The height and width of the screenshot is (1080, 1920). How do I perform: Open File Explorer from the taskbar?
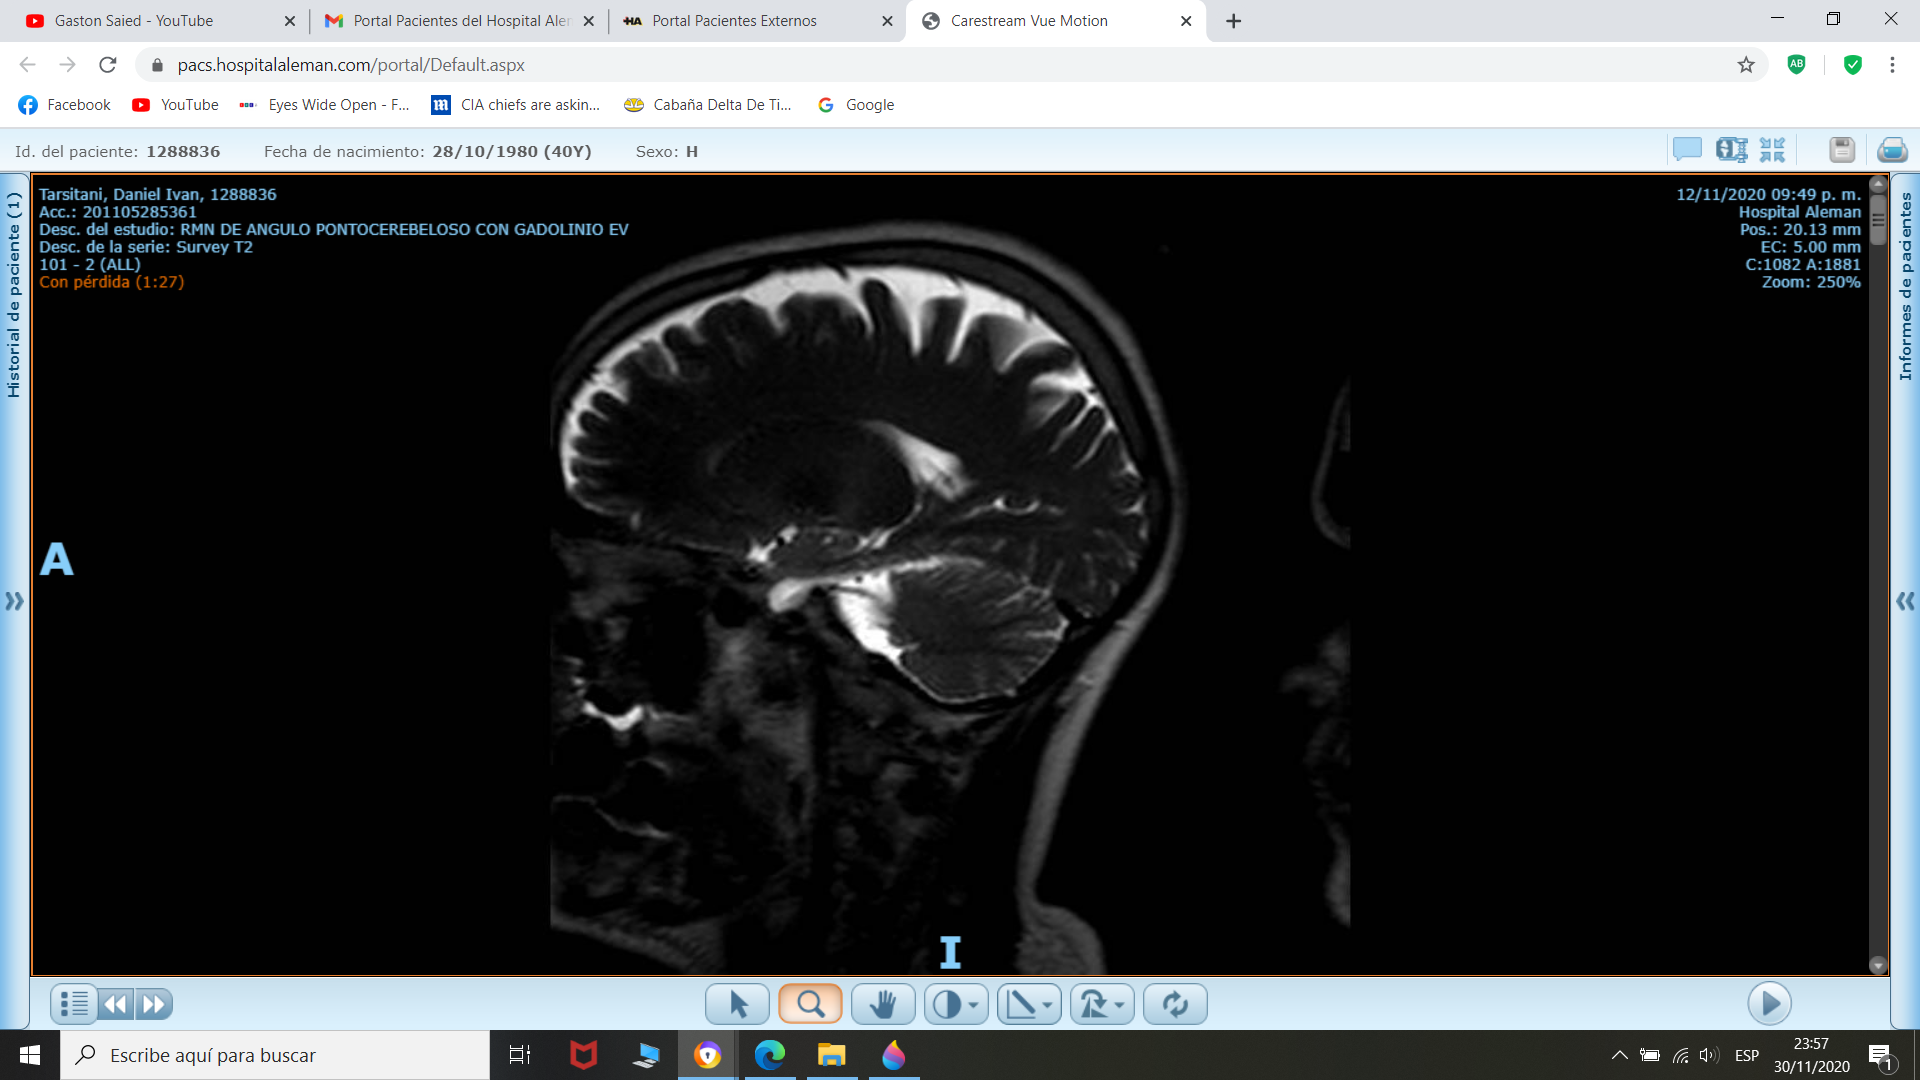tap(831, 1055)
